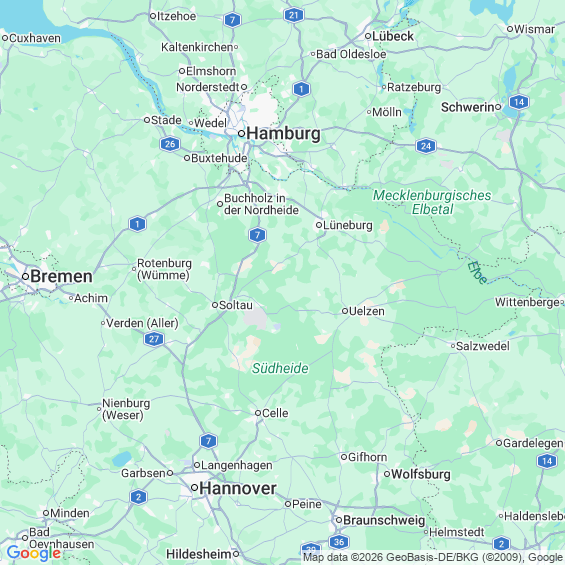
Task: Click the route 36 shield near Braunschweig
Action: 339,542
